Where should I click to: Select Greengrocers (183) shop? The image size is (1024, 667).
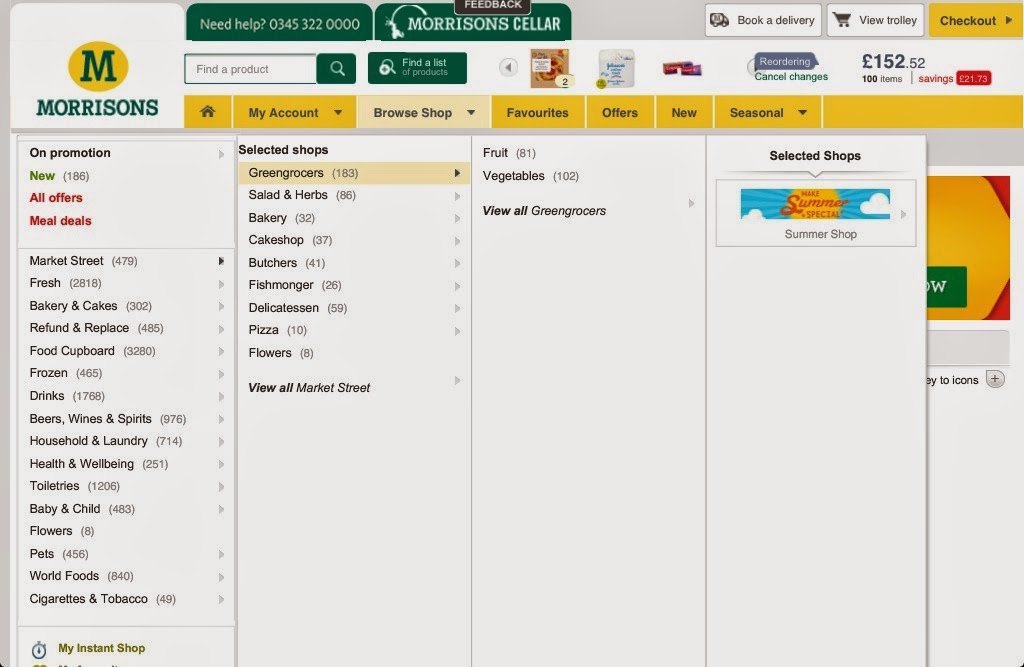[354, 173]
